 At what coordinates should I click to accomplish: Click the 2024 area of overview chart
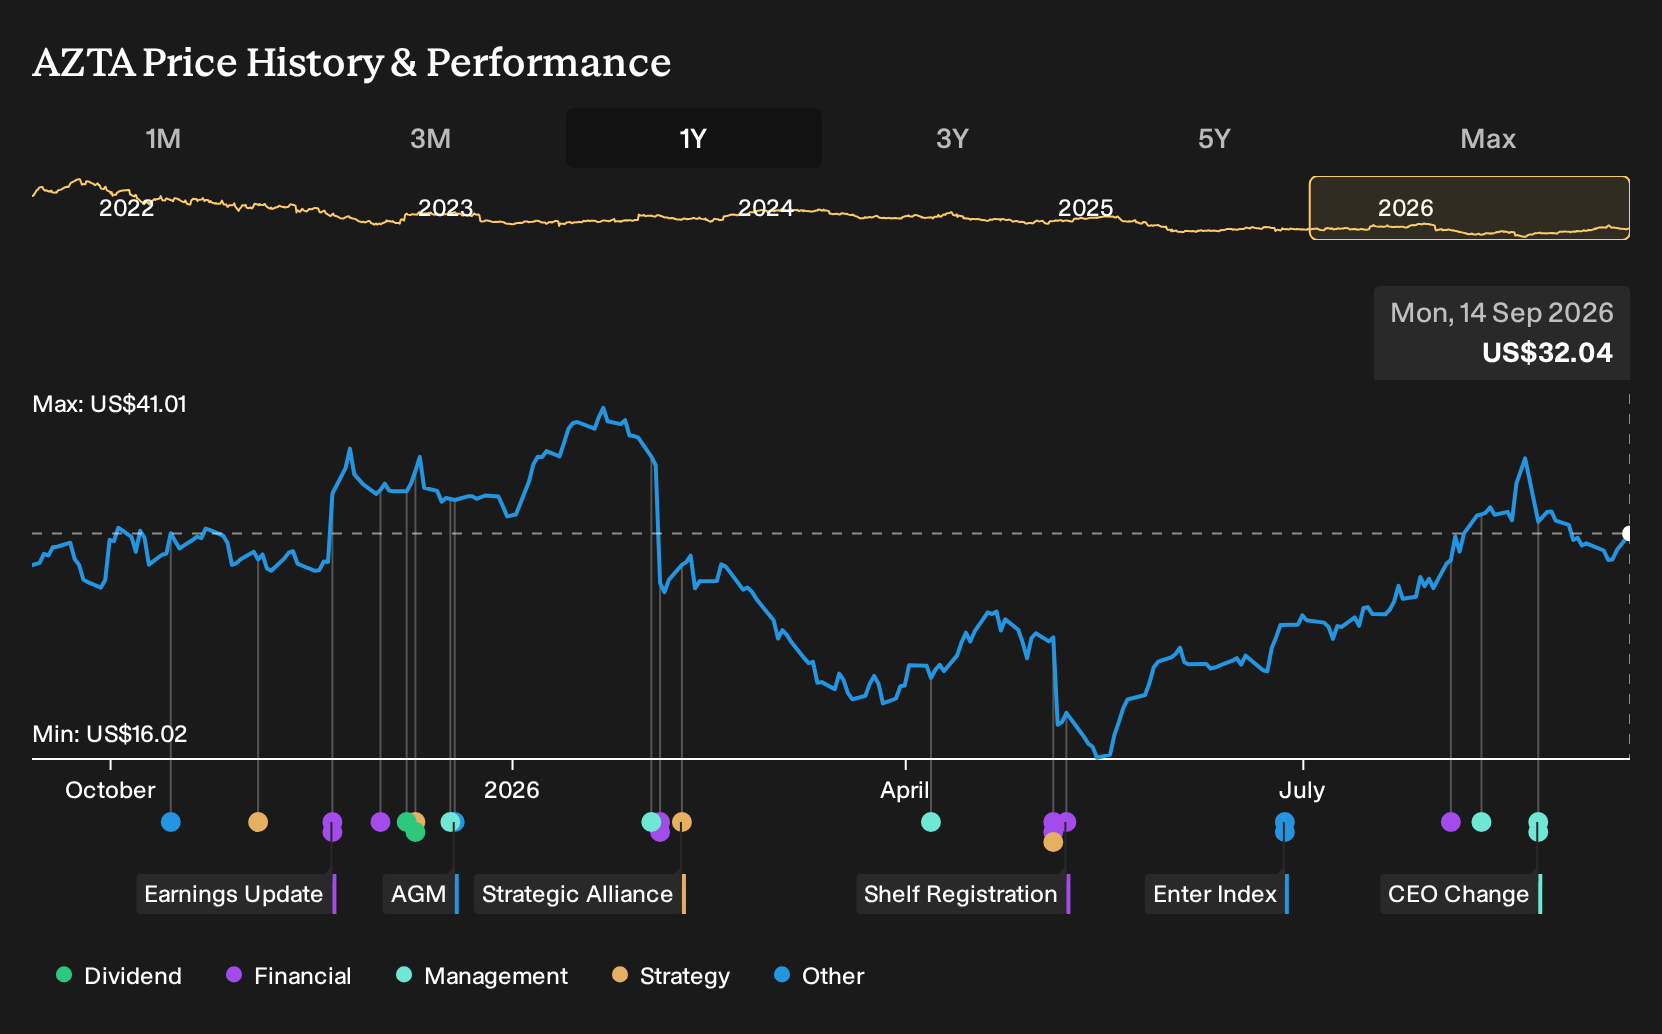(766, 208)
